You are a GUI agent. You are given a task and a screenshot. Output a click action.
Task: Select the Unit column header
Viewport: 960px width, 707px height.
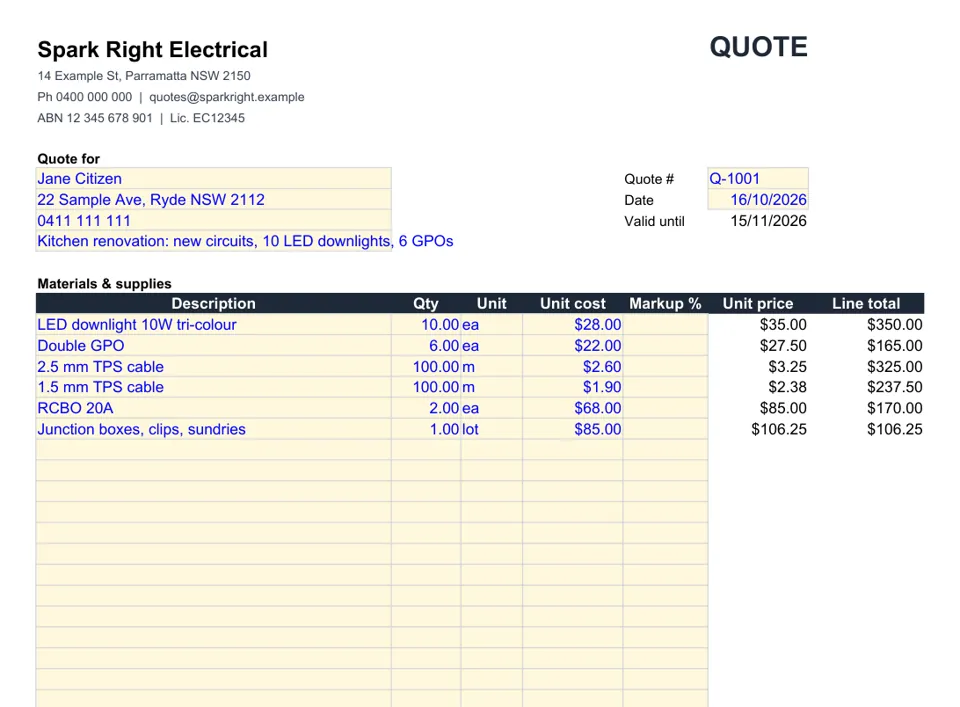tap(492, 304)
